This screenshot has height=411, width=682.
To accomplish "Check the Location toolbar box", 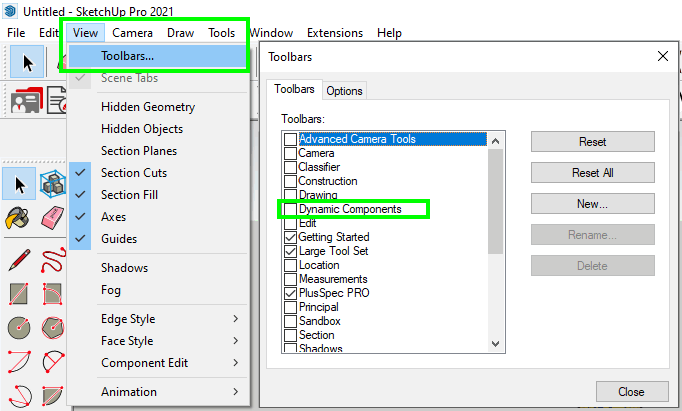I will pyautogui.click(x=290, y=265).
